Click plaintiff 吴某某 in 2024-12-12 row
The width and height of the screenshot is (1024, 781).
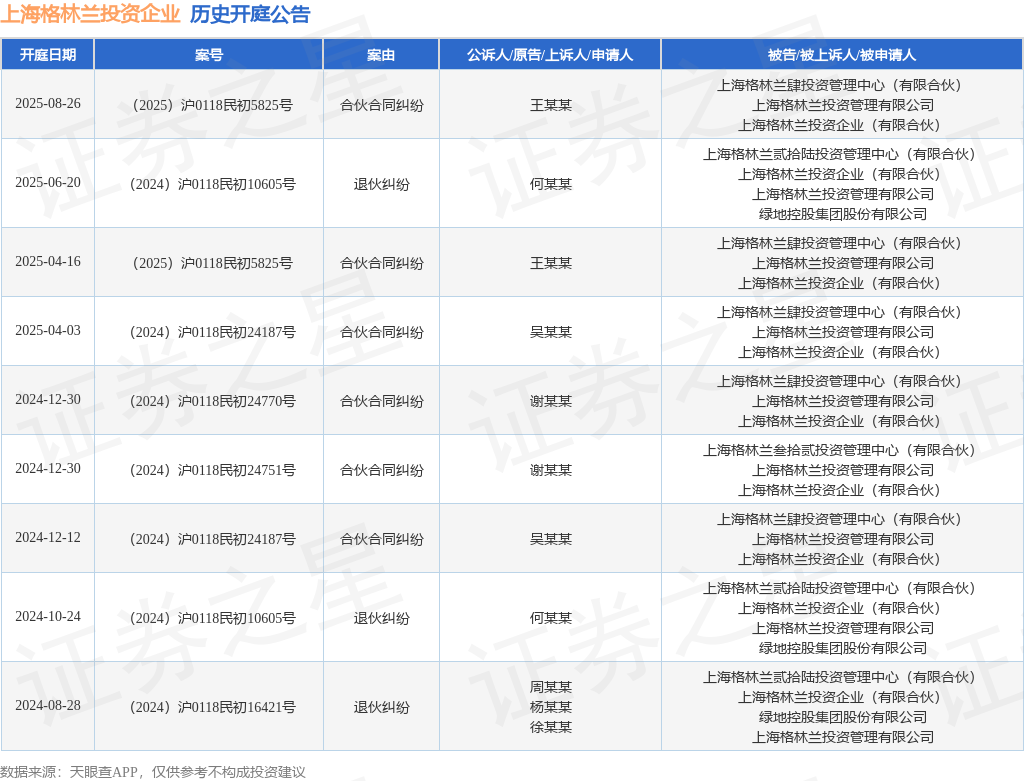pyautogui.click(x=551, y=539)
